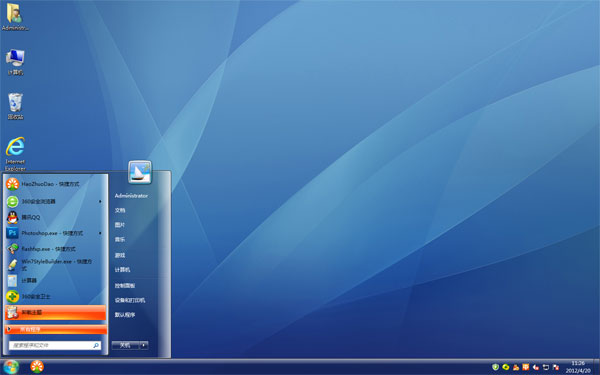This screenshot has width=600, height=375.
Task: Open Photoshop.exe shortcut in Start menu
Action: click(55, 233)
